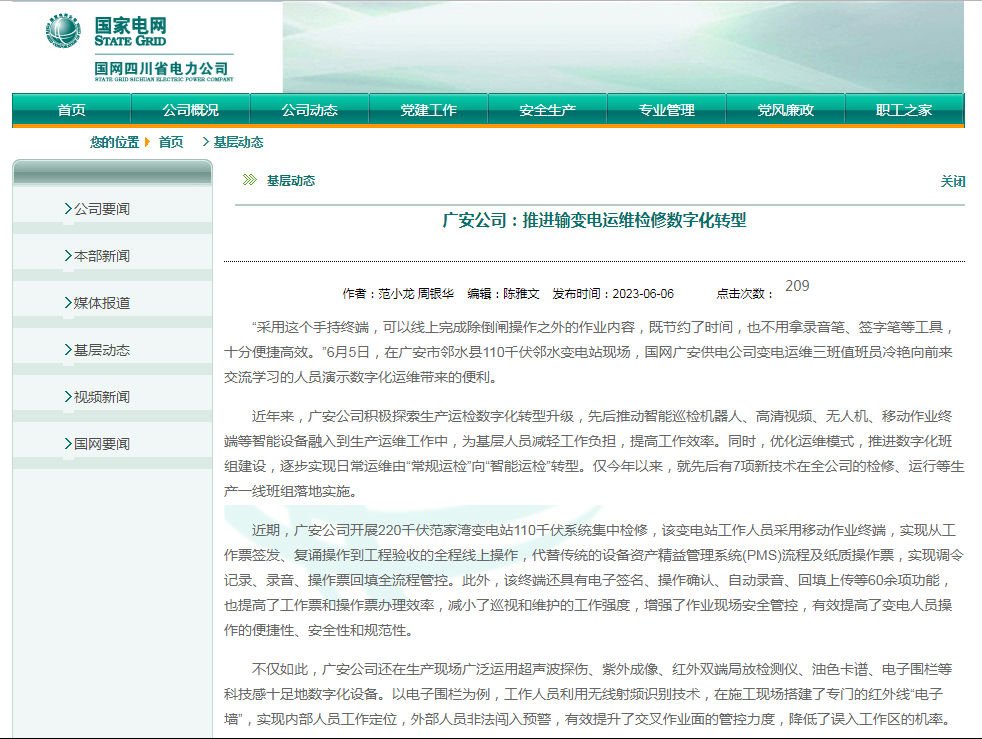This screenshot has width=982, height=739.
Task: Click 基层动态 in the breadcrumb trail
Action: click(238, 142)
